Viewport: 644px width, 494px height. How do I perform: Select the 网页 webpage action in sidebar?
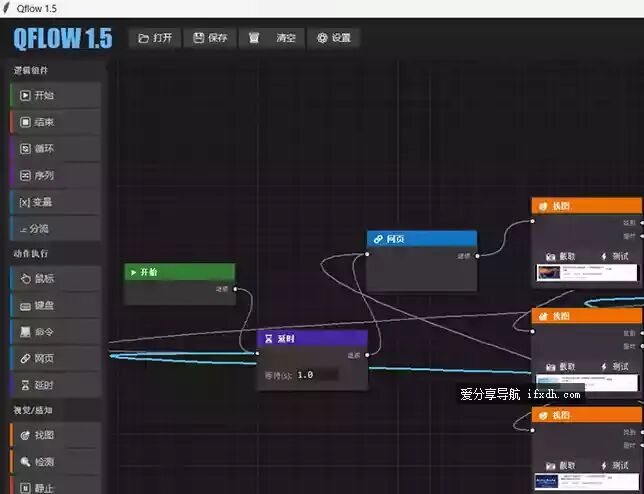pyautogui.click(x=55, y=358)
